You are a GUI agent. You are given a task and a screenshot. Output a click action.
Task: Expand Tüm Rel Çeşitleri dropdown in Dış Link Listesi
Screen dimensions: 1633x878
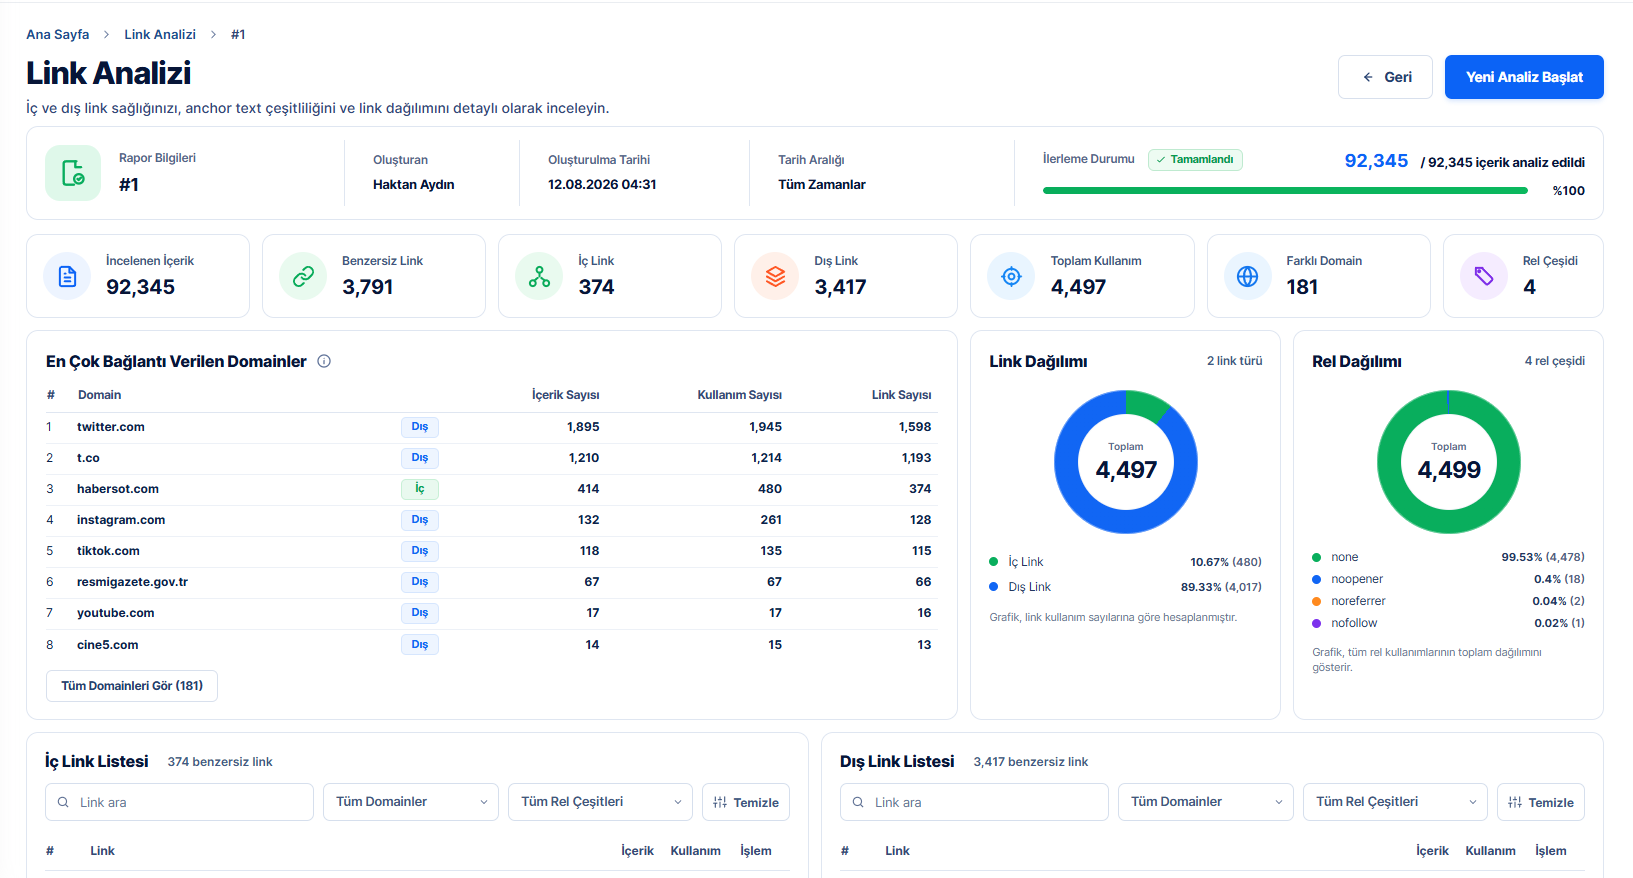coord(1396,802)
